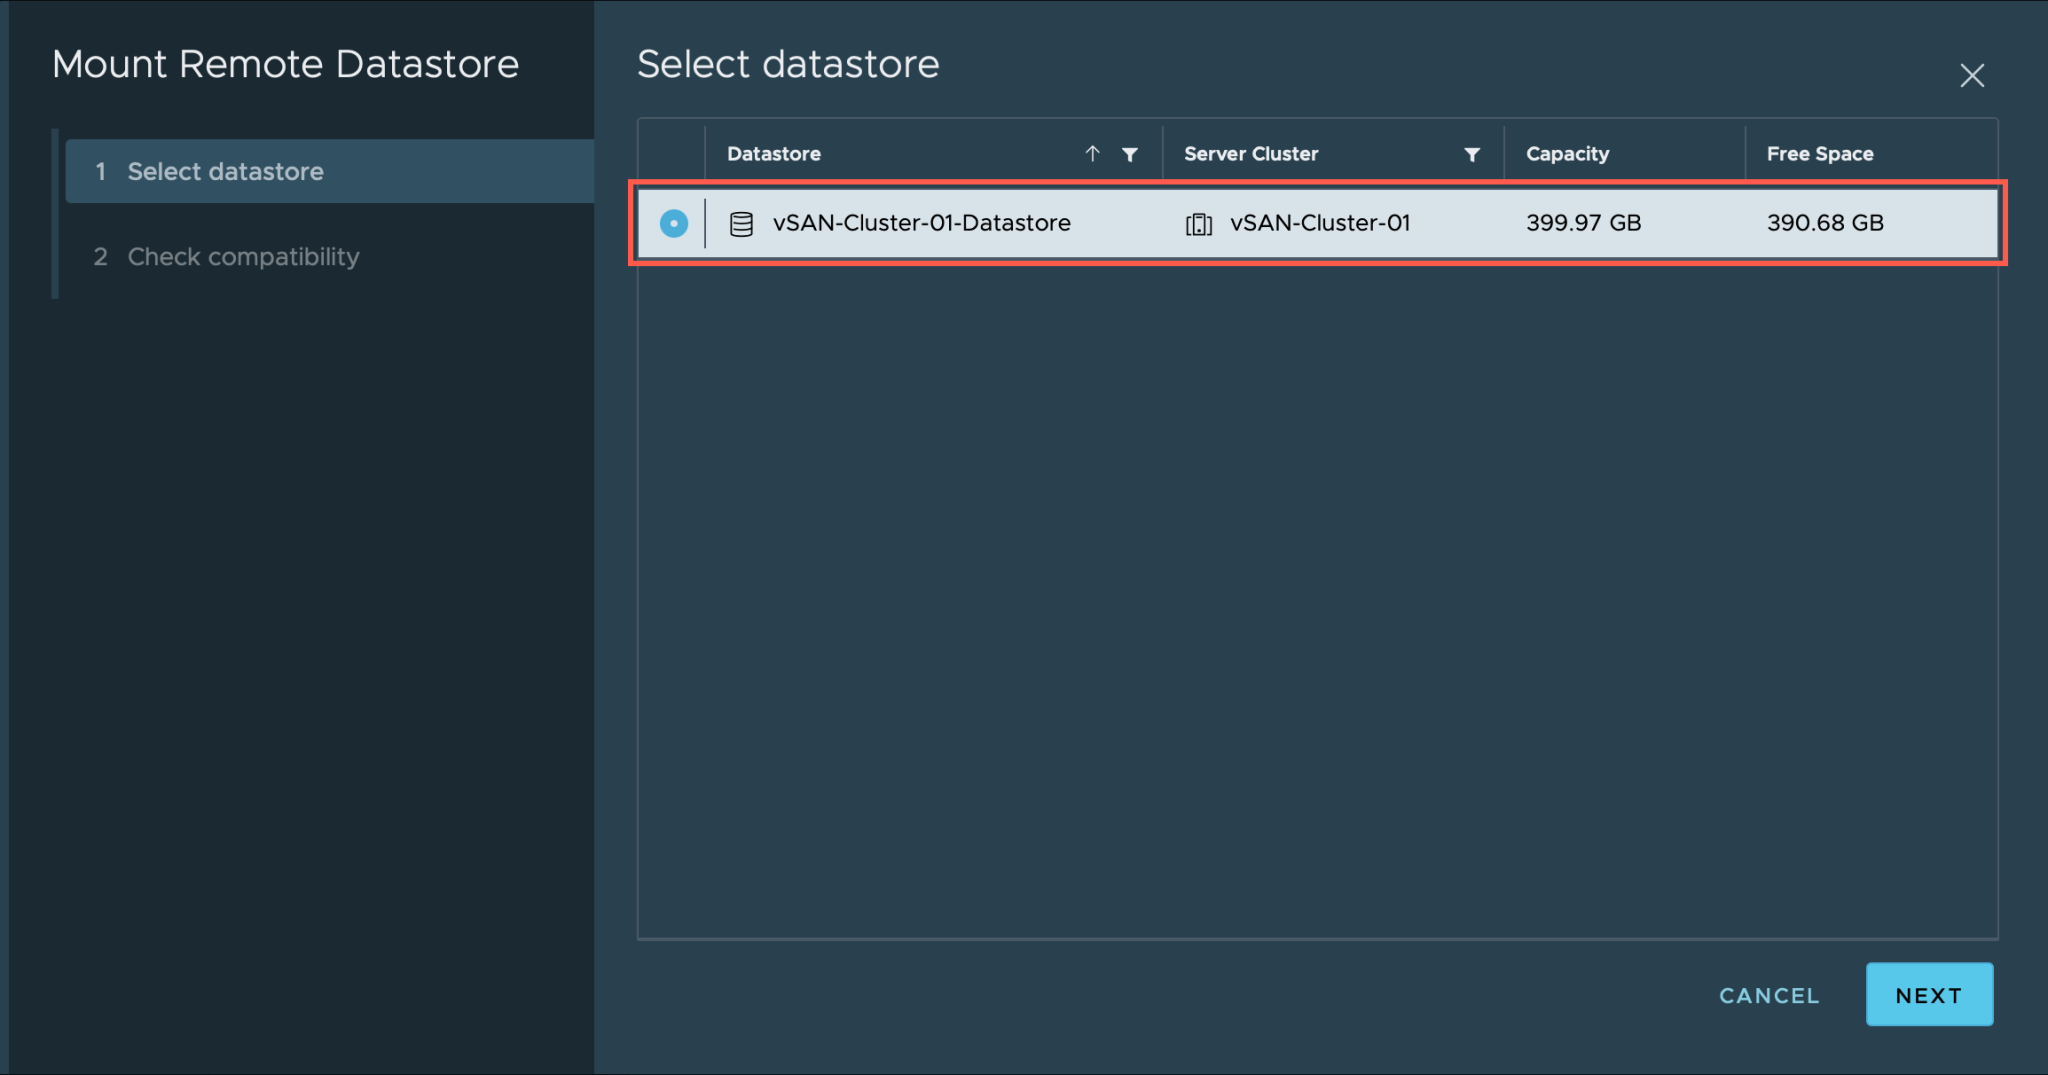The width and height of the screenshot is (2048, 1075).
Task: Sort by Datastore using the ascending arrow
Action: tap(1092, 154)
